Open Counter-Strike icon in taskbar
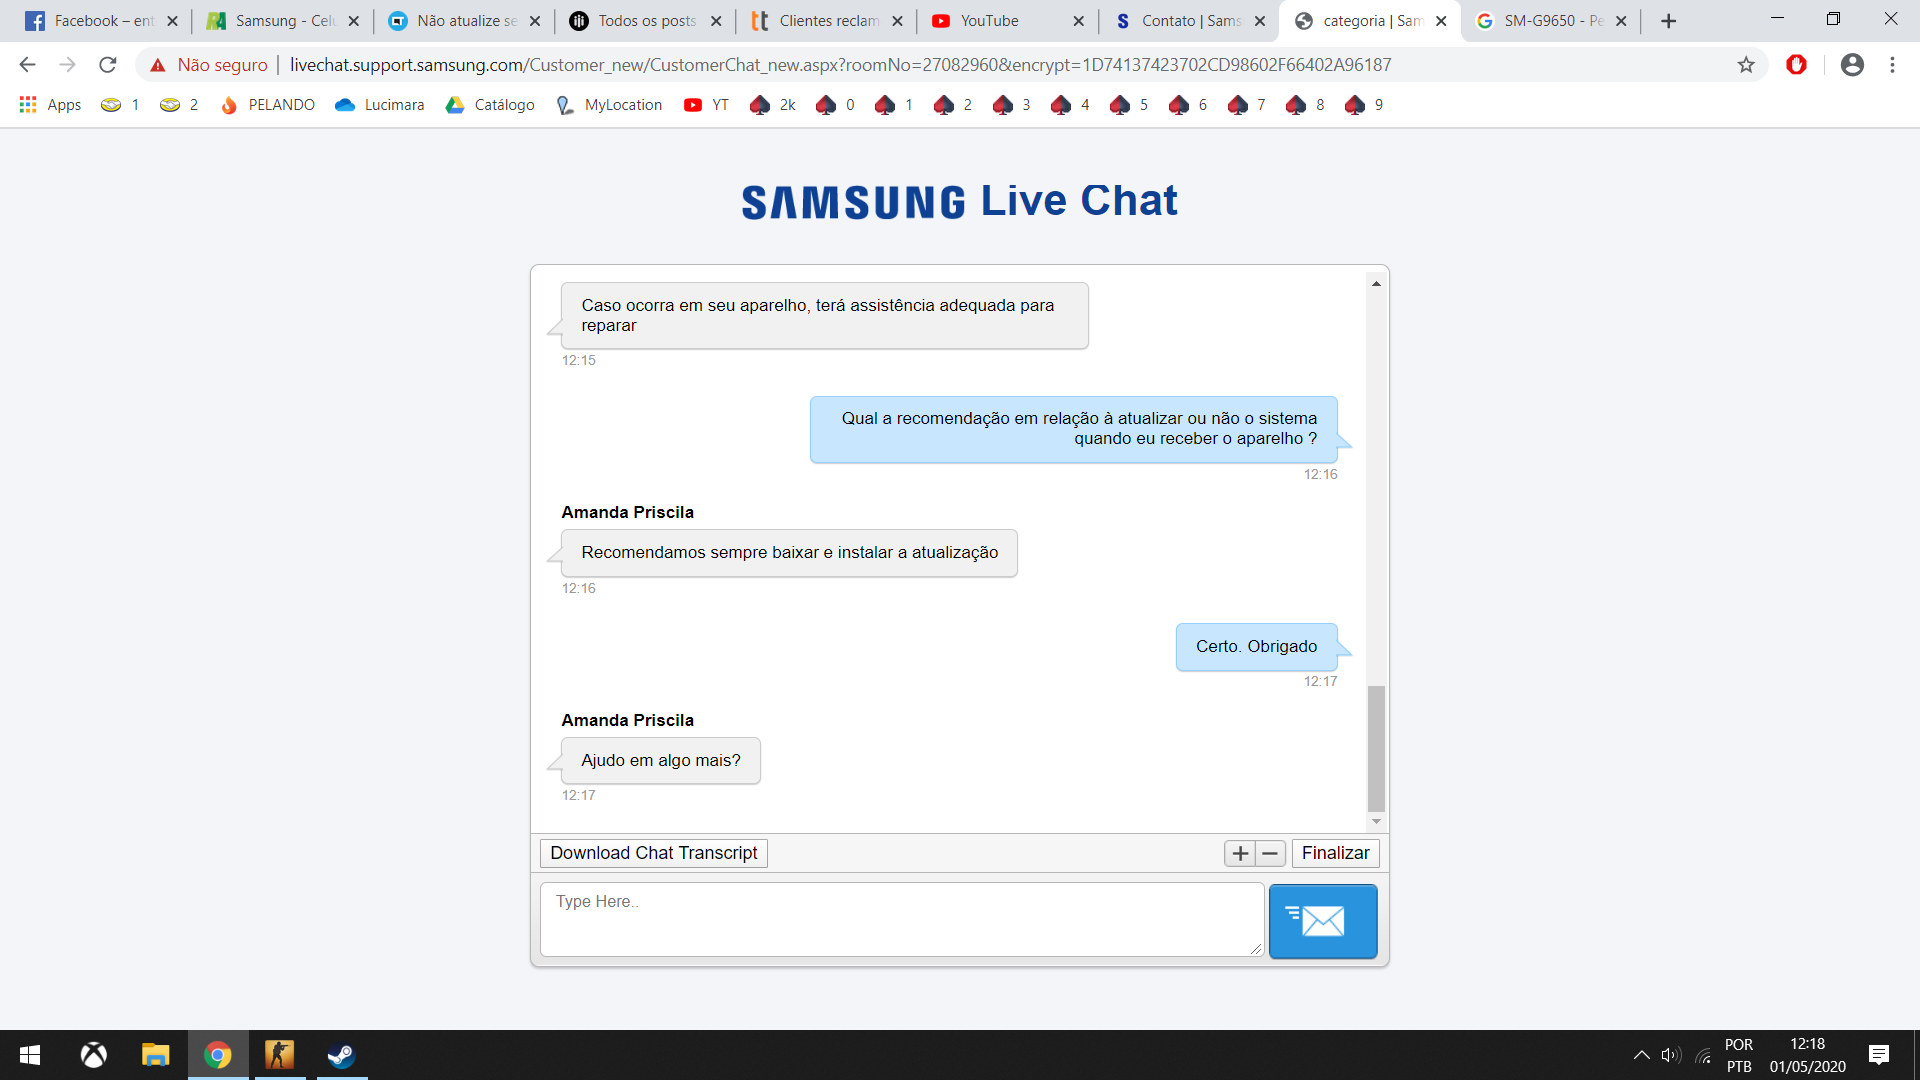 click(x=280, y=1055)
